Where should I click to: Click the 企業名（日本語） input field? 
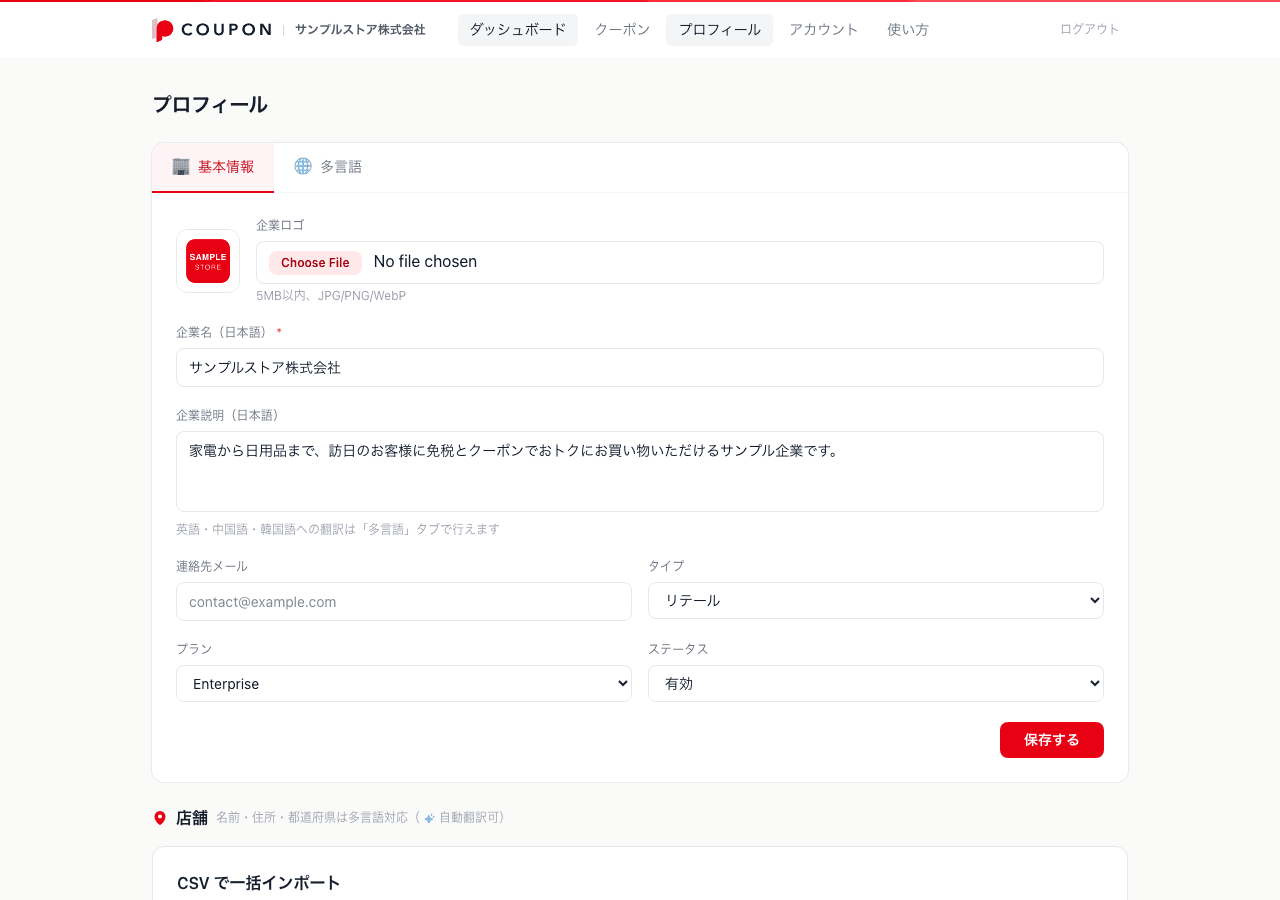point(640,368)
